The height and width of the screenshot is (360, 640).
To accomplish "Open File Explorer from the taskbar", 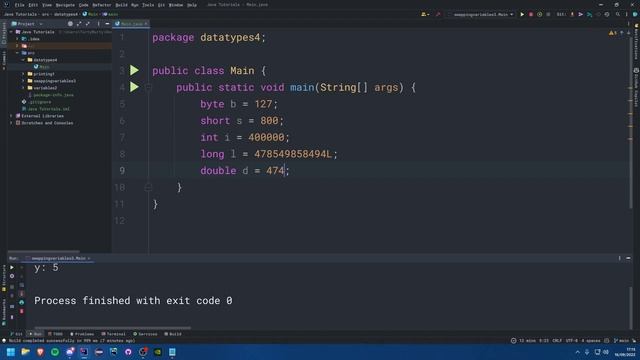I will (25, 352).
